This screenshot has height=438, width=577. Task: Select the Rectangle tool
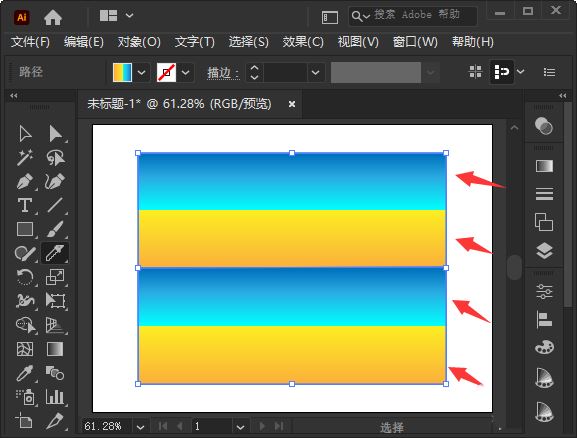(x=25, y=229)
